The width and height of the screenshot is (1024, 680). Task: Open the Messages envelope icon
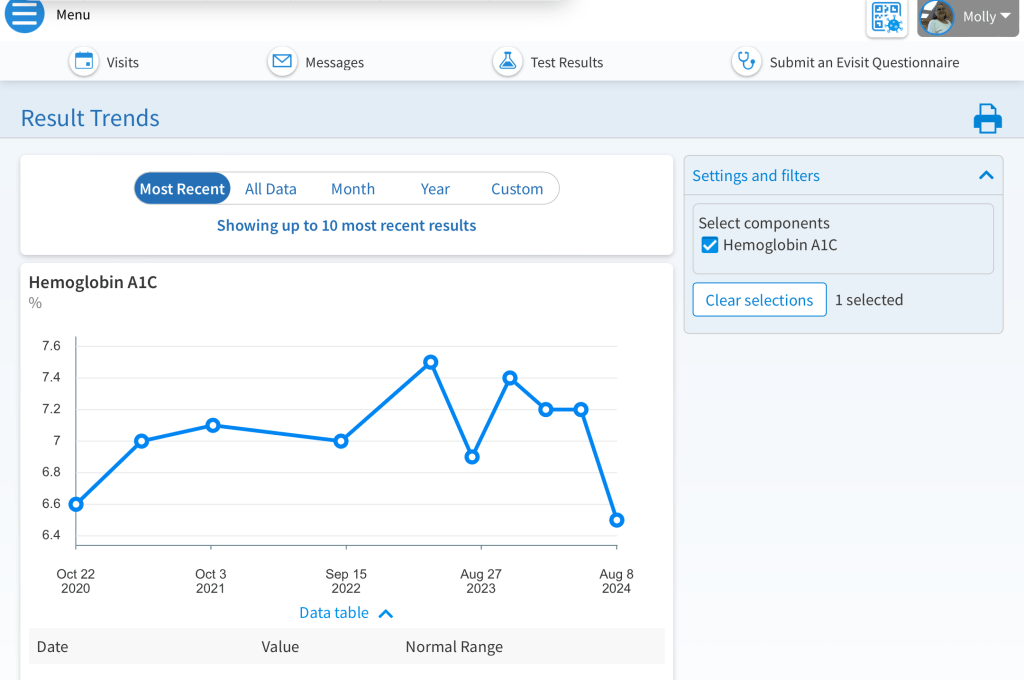[283, 62]
